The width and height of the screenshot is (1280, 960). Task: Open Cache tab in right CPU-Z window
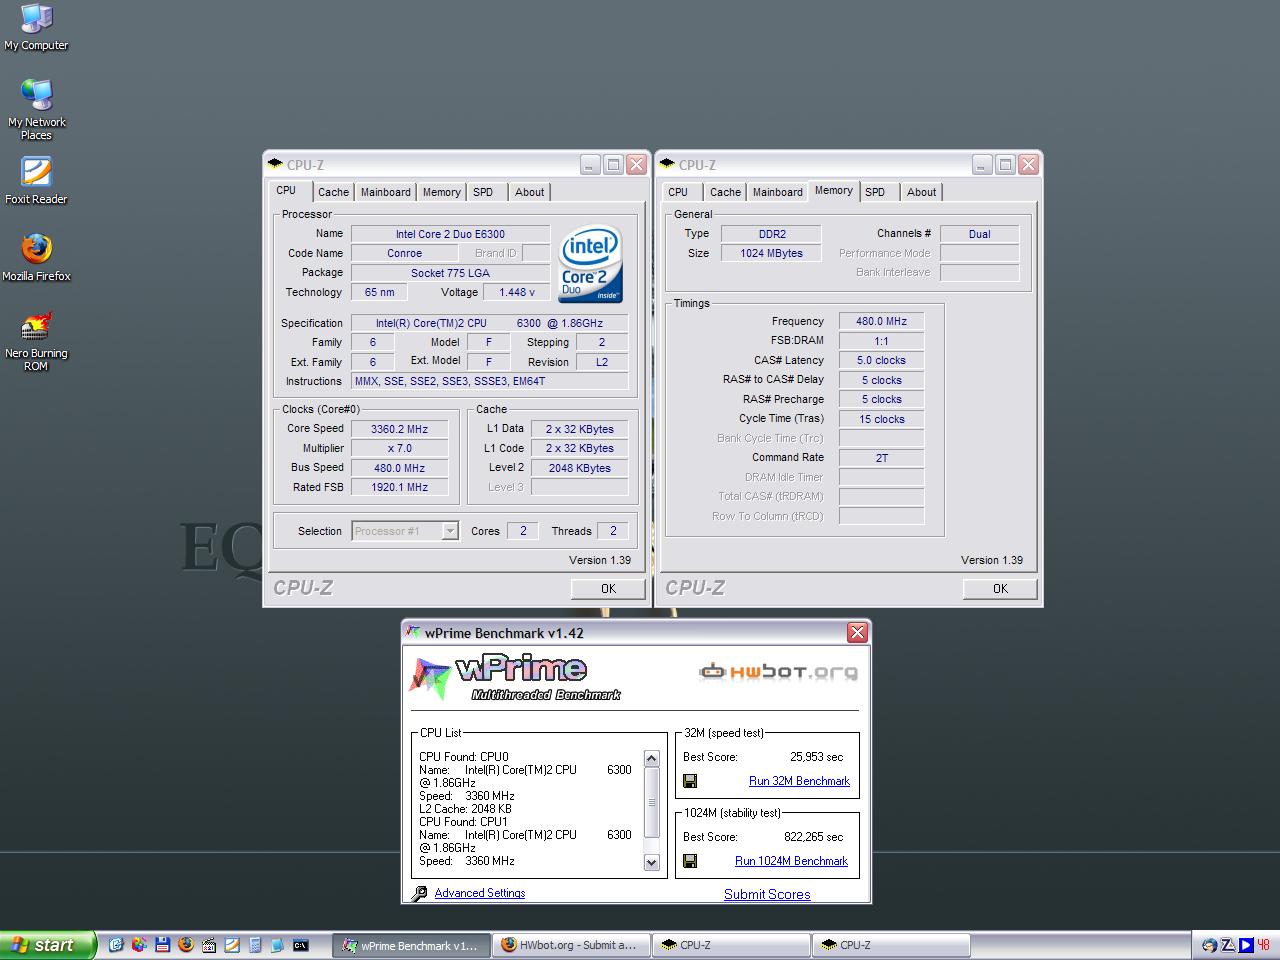pos(725,192)
